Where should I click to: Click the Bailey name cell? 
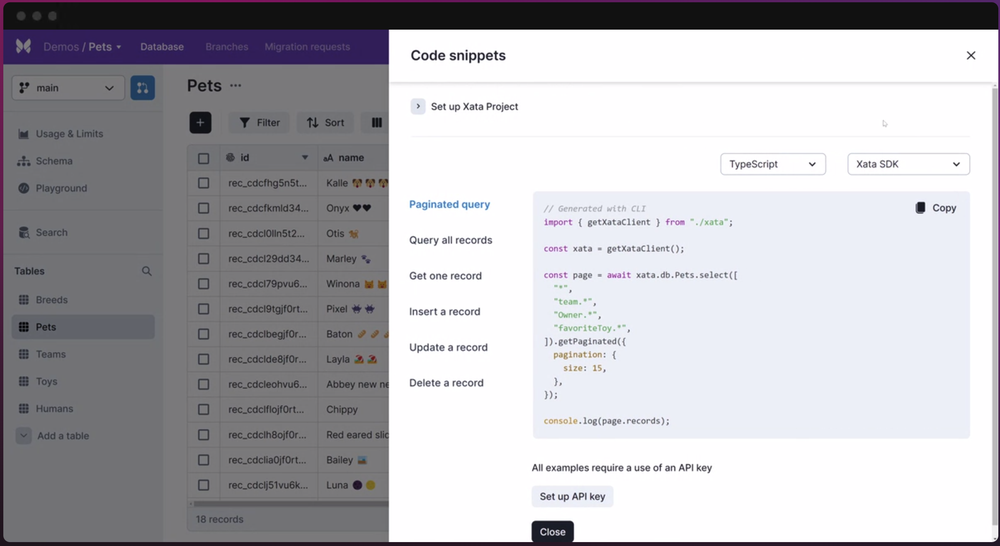pyautogui.click(x=353, y=460)
